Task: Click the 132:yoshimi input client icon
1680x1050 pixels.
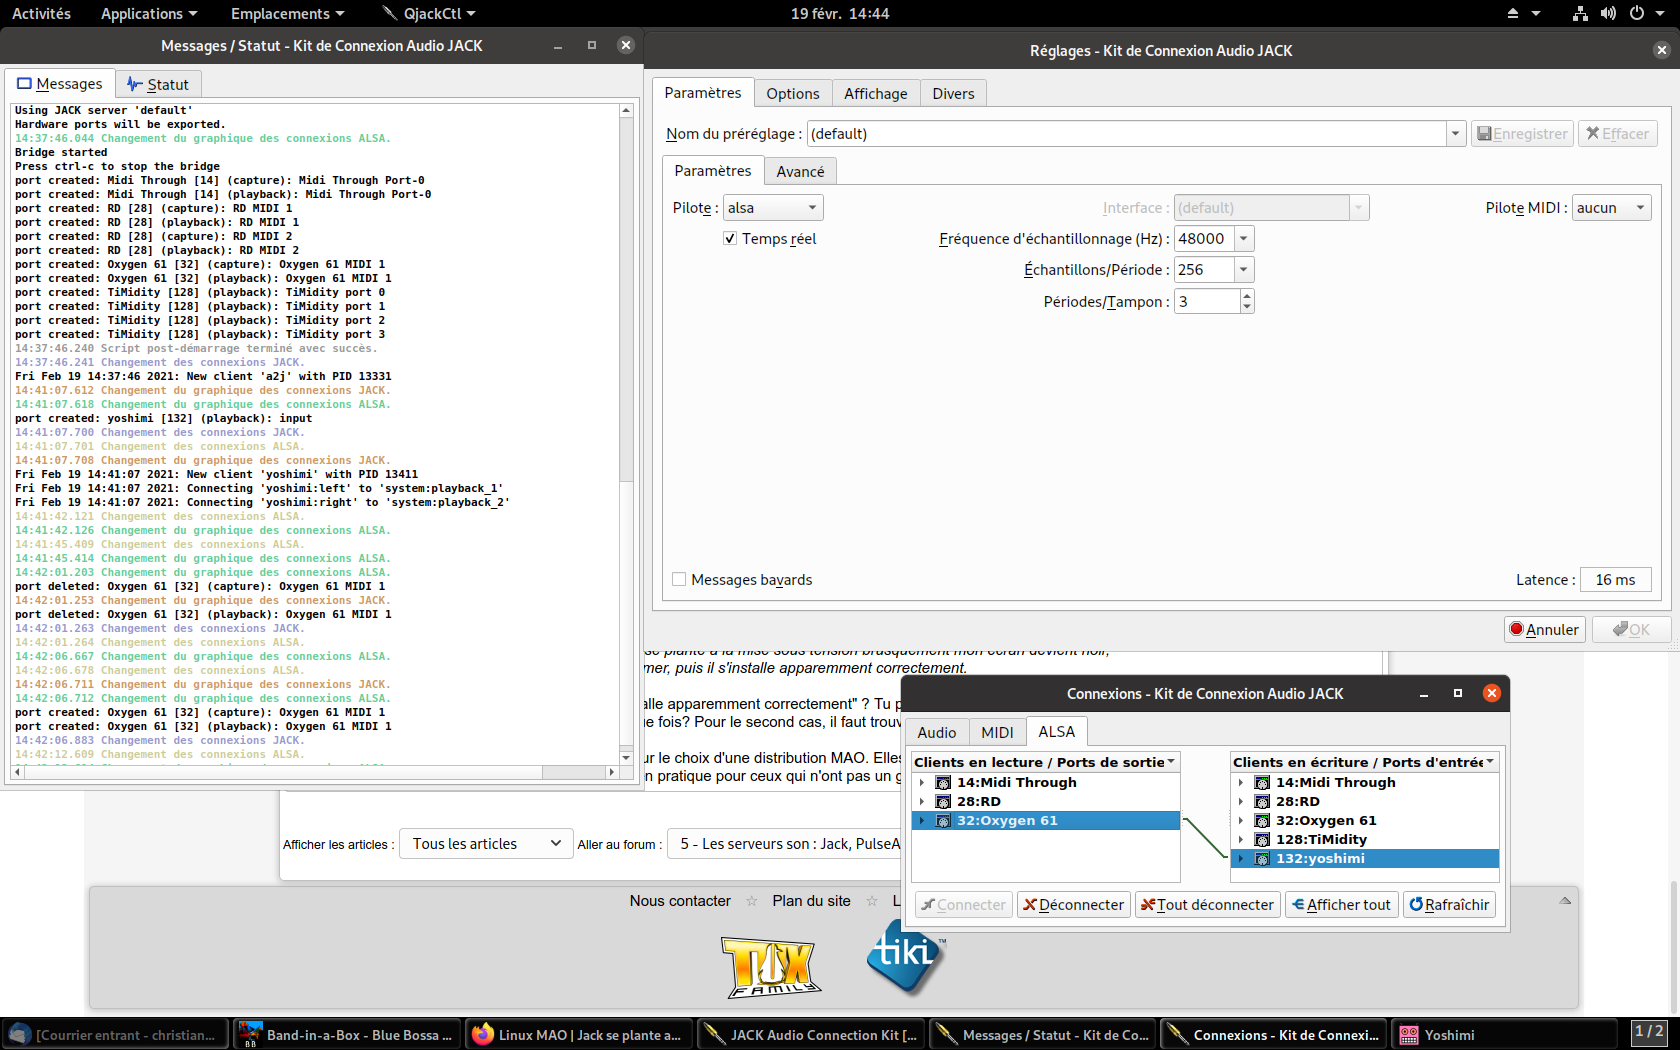Action: point(1262,859)
